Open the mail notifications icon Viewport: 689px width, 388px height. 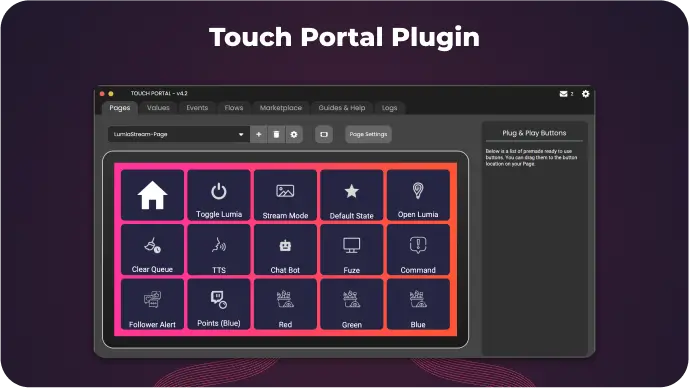point(563,94)
